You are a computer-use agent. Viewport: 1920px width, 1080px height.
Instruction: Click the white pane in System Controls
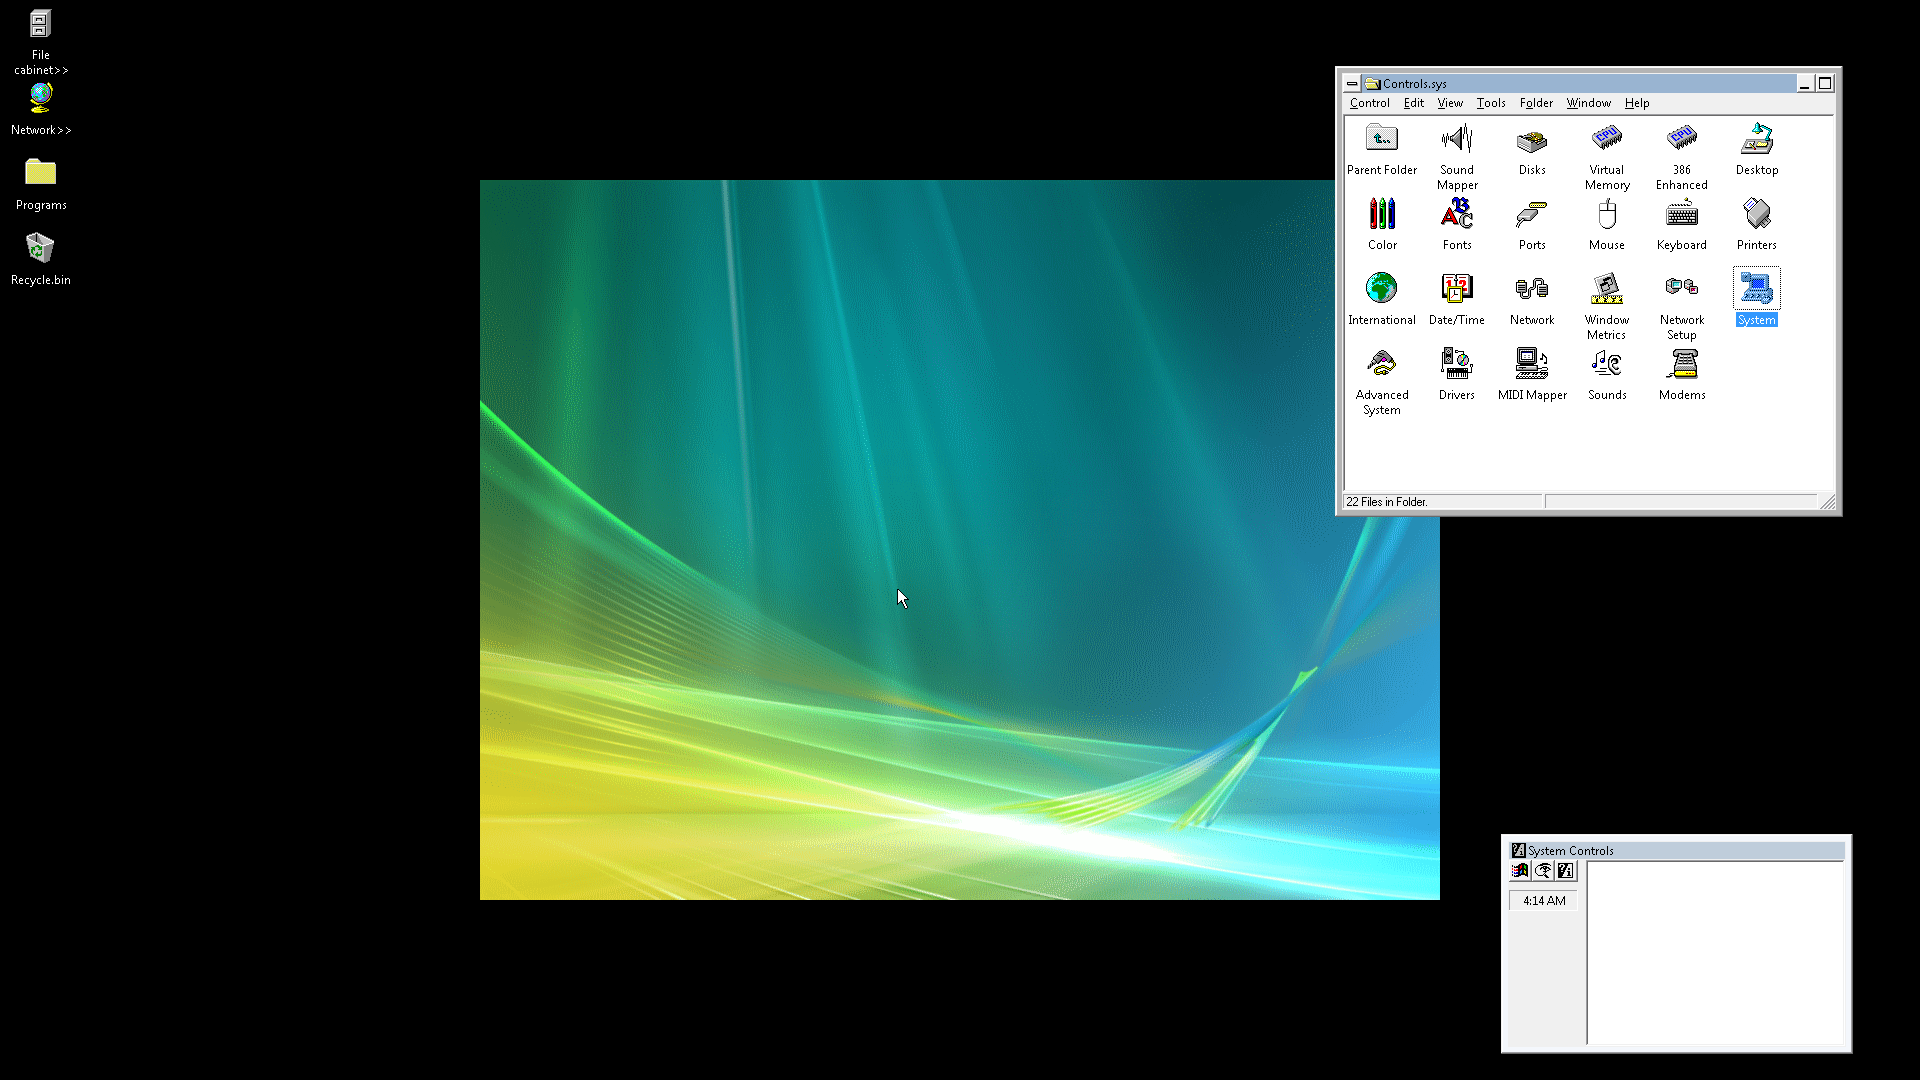1715,953
